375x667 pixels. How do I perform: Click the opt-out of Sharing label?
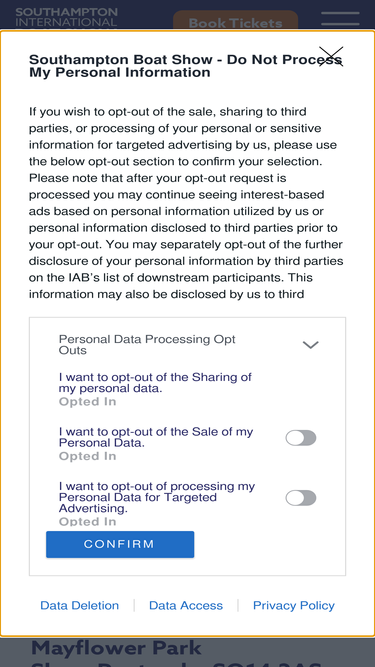tap(155, 382)
